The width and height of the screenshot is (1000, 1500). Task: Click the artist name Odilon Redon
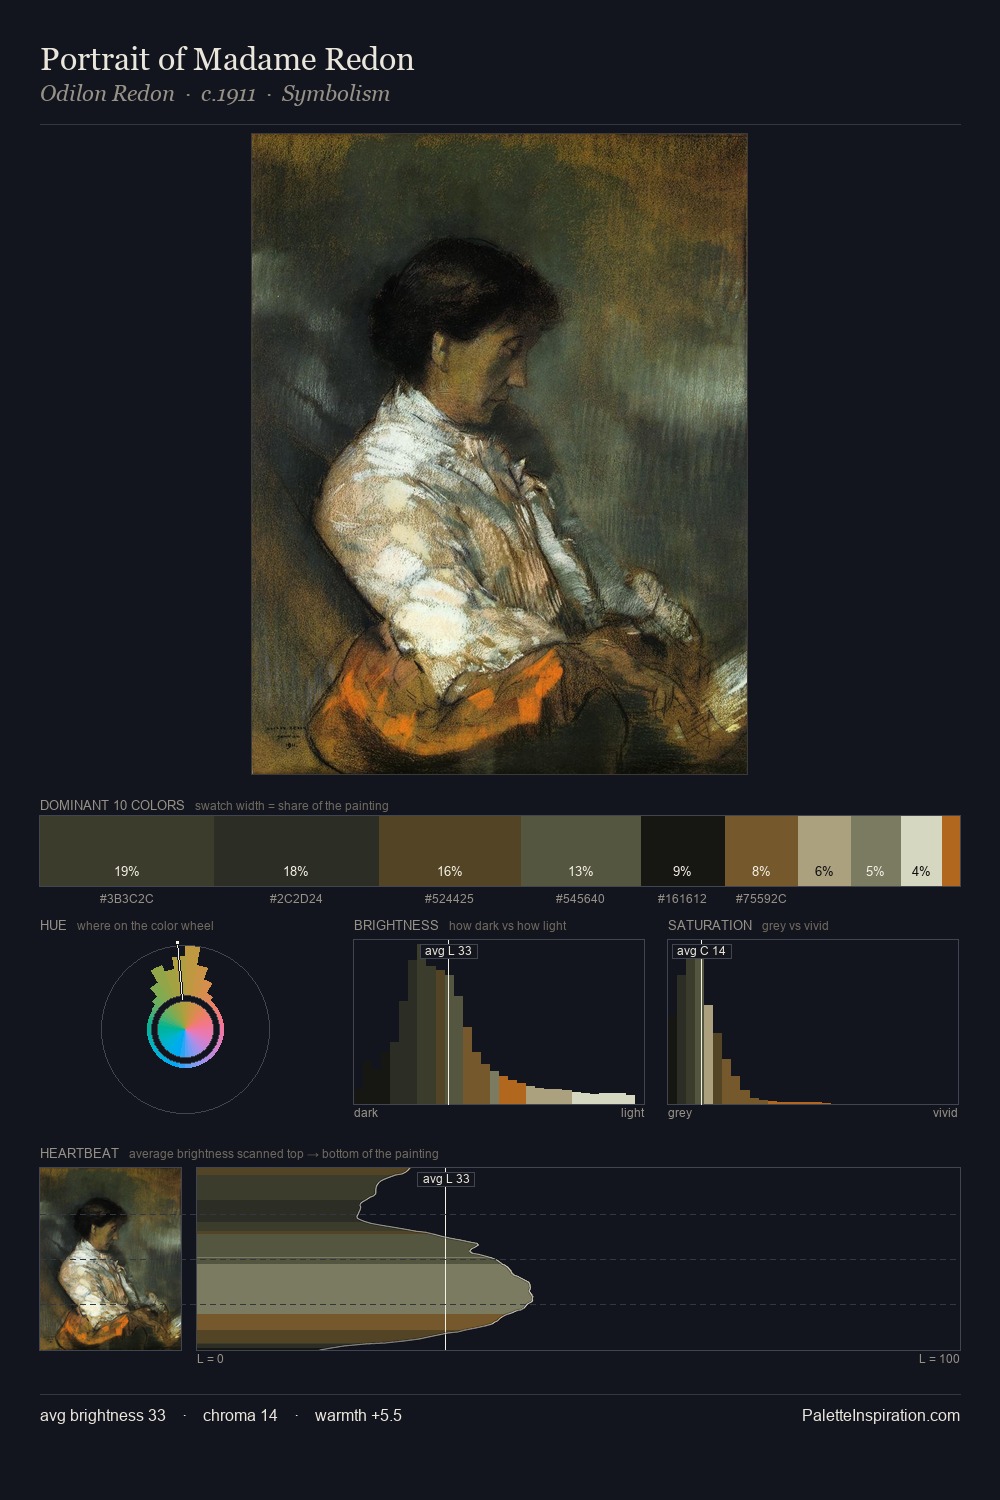point(107,94)
